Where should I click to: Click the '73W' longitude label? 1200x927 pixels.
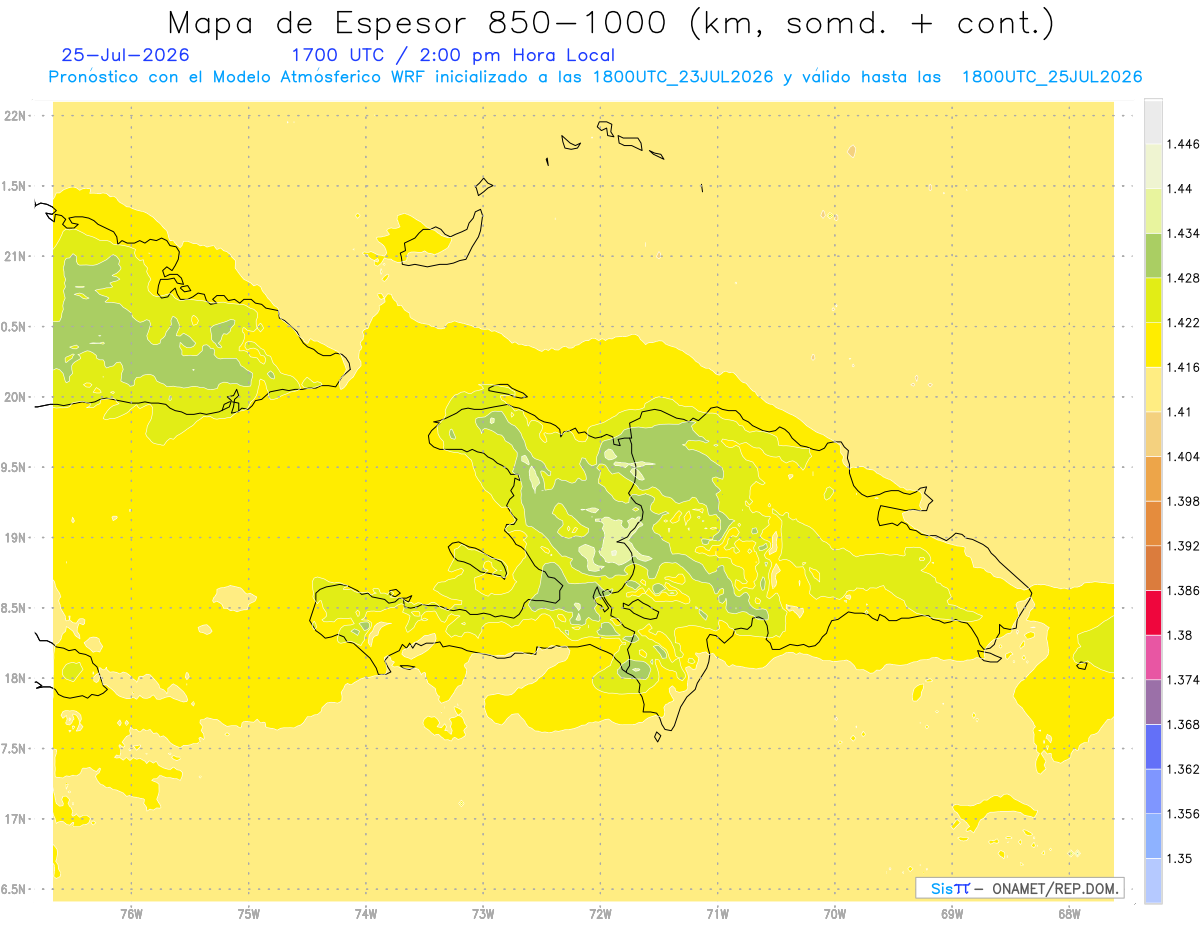click(x=483, y=914)
